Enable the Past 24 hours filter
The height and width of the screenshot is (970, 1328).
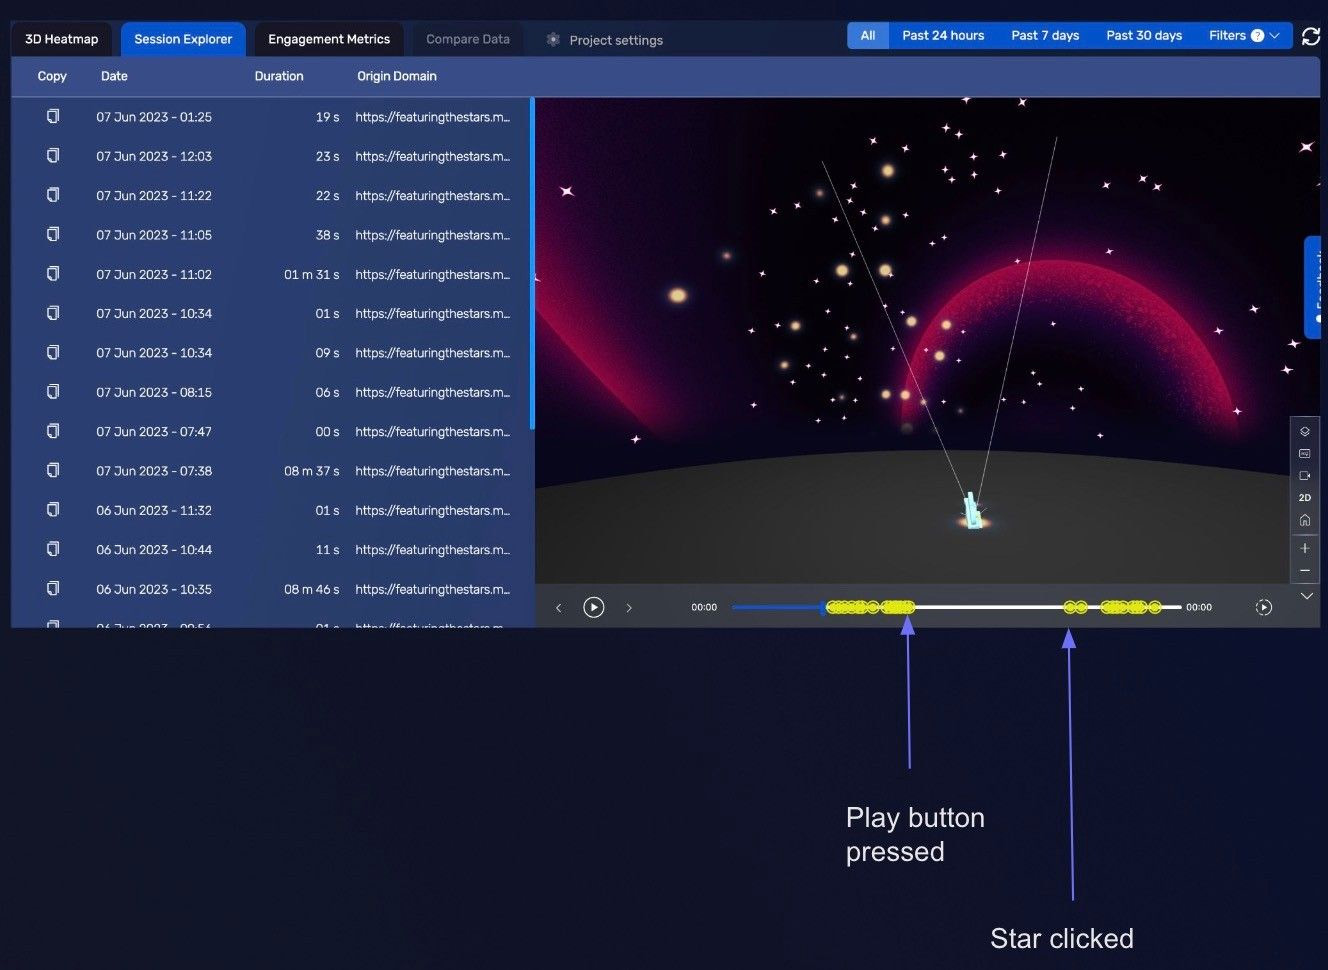pyautogui.click(x=942, y=35)
